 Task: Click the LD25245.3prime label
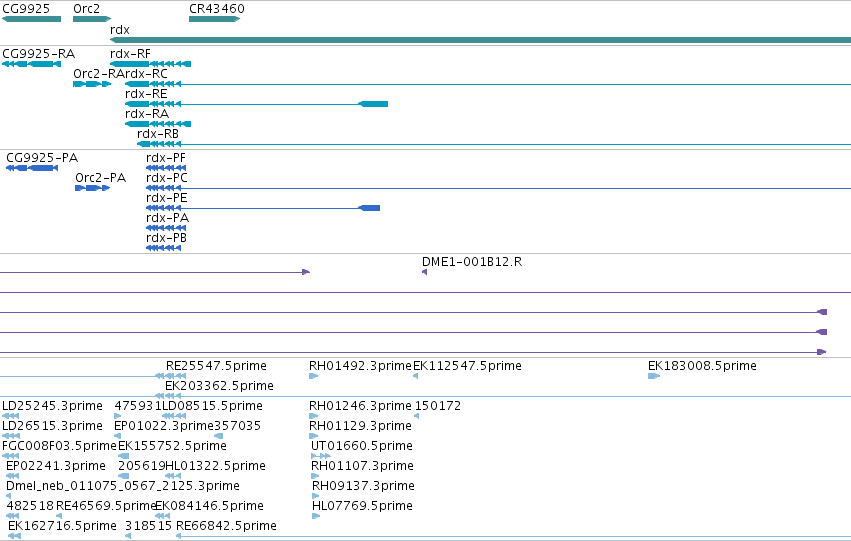click(x=53, y=406)
